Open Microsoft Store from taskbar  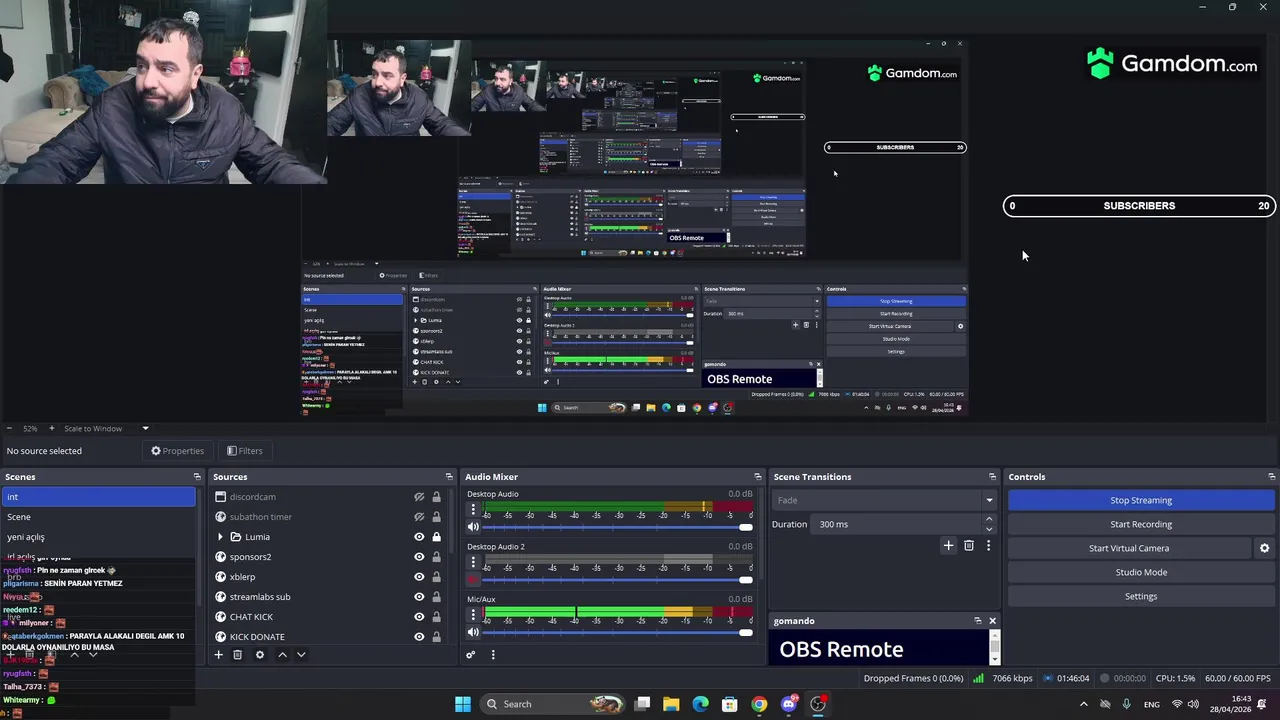730,704
